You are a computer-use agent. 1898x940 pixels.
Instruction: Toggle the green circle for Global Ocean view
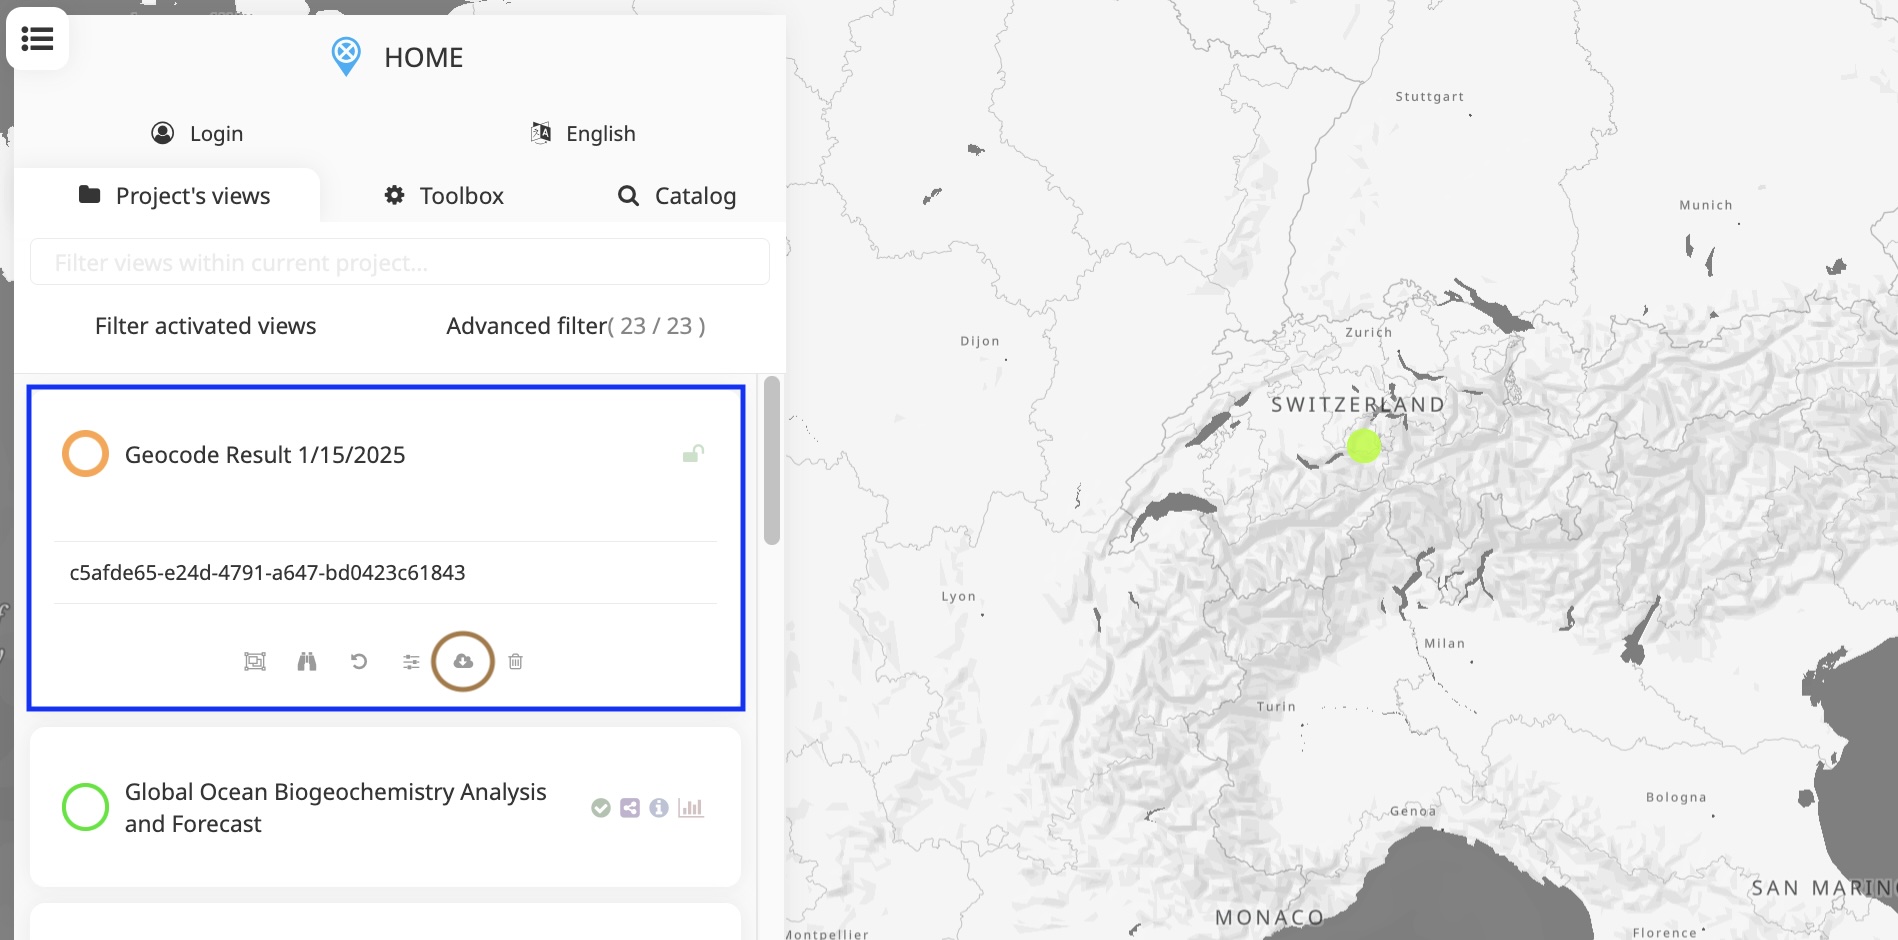coord(85,806)
